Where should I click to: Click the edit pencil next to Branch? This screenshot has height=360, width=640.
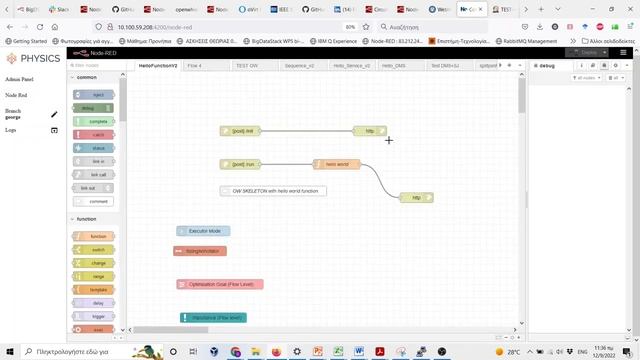pos(54,114)
